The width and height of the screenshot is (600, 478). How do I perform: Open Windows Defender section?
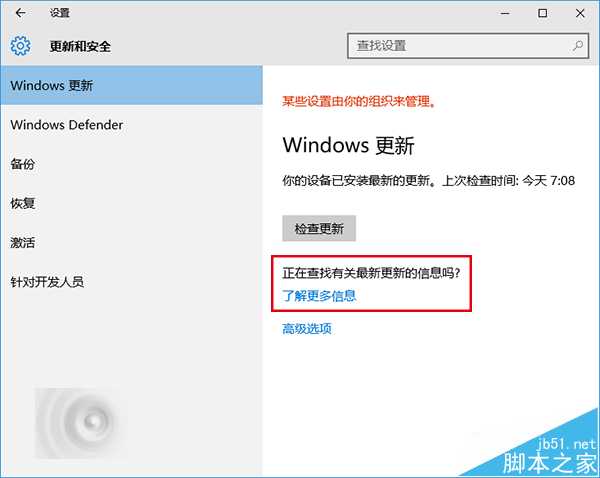pyautogui.click(x=131, y=125)
